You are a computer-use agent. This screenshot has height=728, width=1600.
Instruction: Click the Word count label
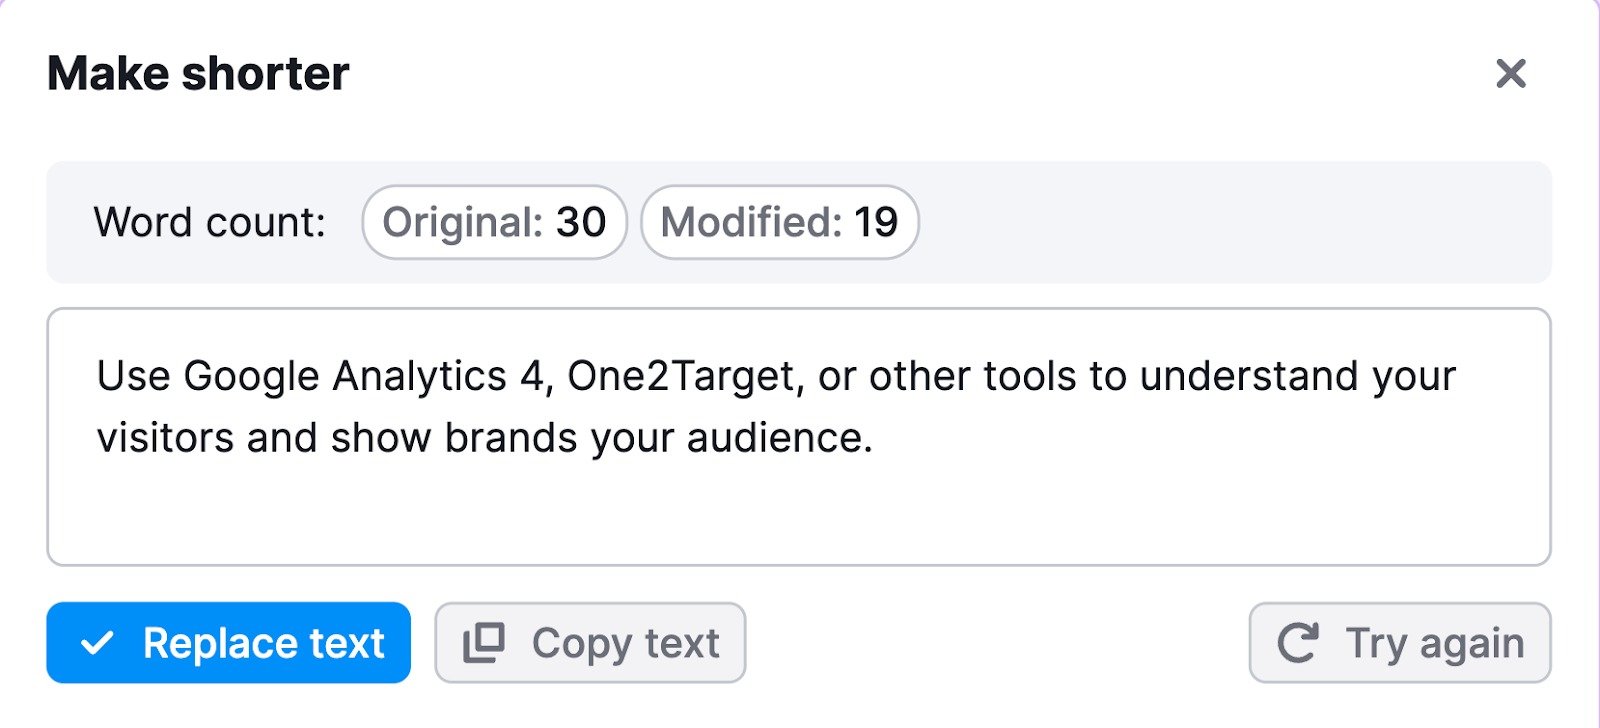pyautogui.click(x=210, y=222)
